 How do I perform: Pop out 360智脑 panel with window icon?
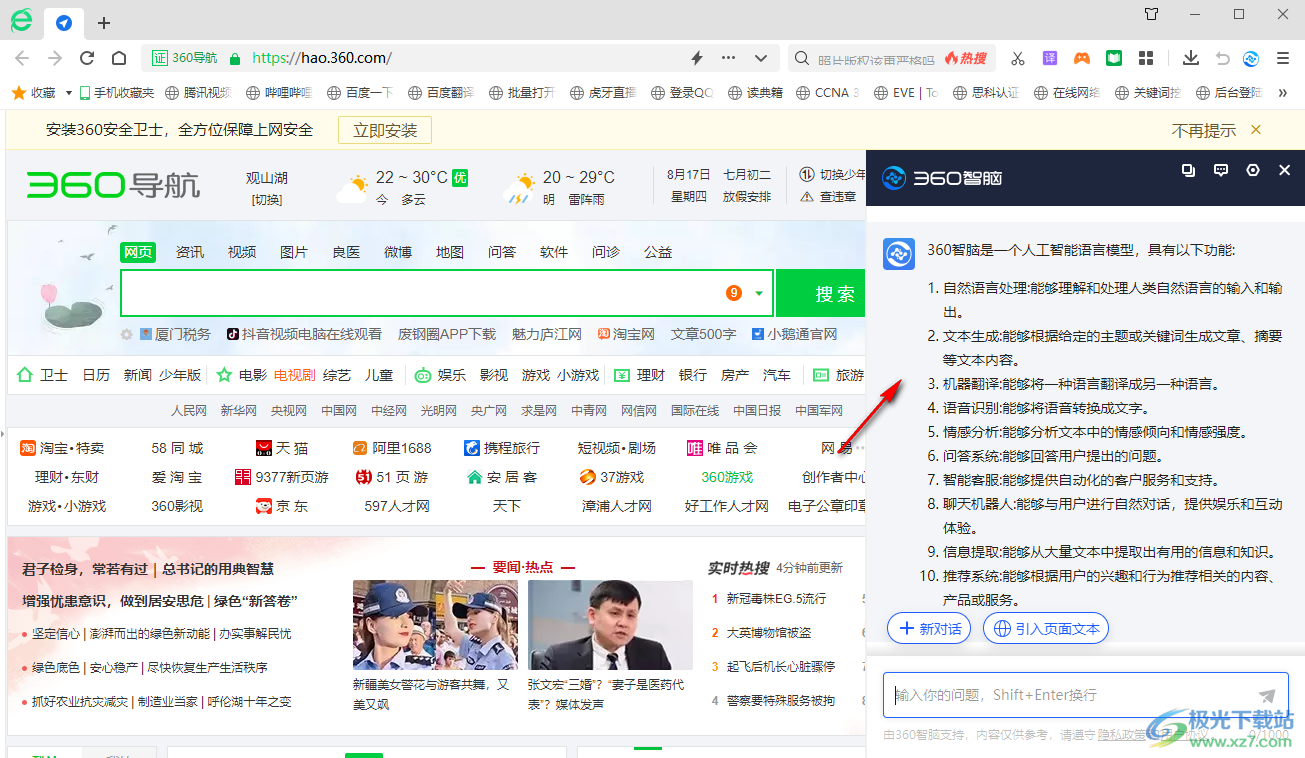pos(1188,171)
